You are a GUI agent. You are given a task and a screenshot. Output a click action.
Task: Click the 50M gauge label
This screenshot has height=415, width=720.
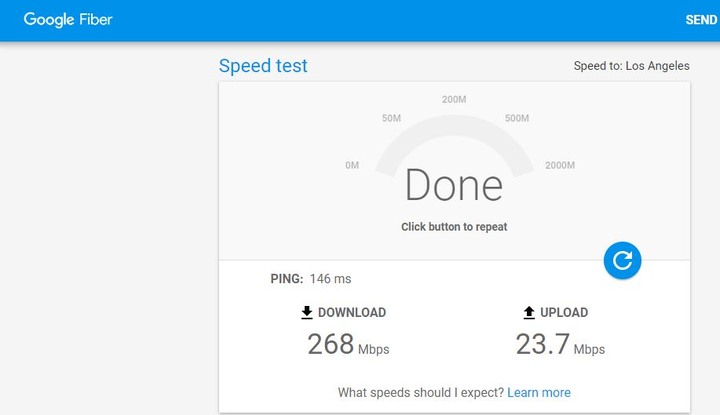(391, 118)
